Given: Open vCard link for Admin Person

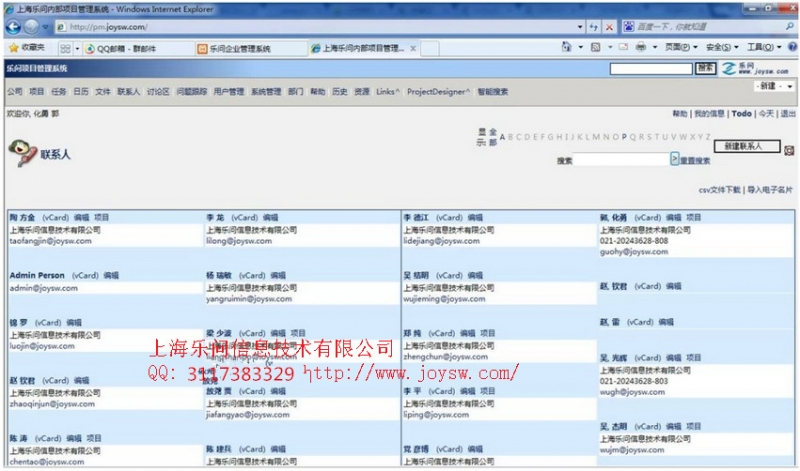Looking at the screenshot, I should tap(85, 275).
